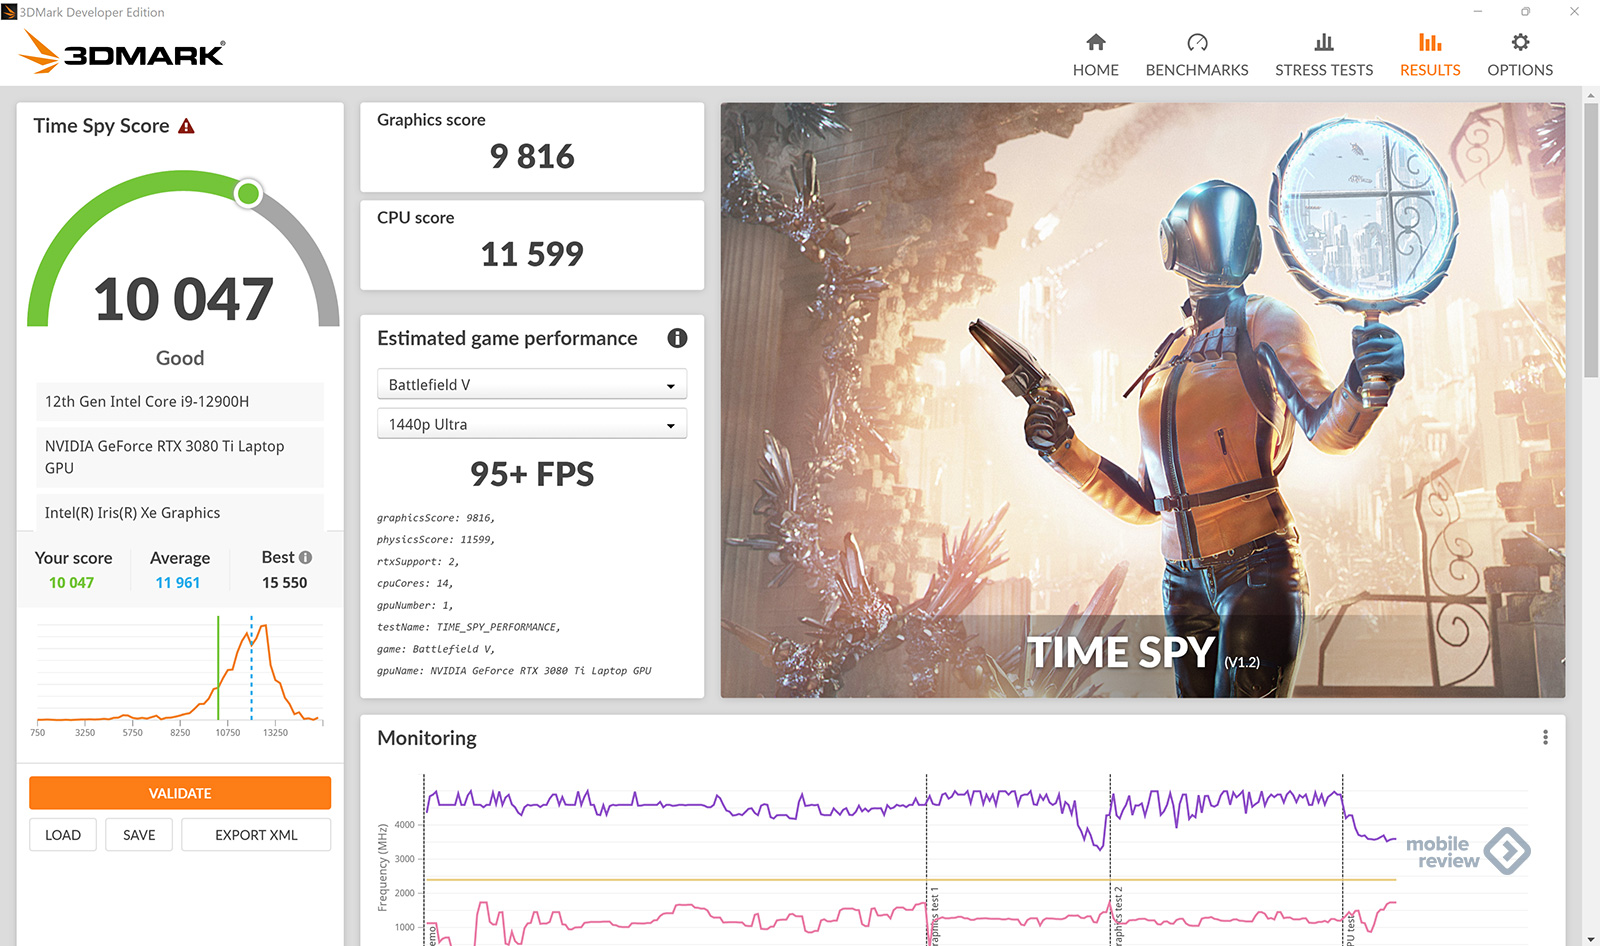Image resolution: width=1600 pixels, height=946 pixels.
Task: Click the EXPORT XML button
Action: click(256, 835)
